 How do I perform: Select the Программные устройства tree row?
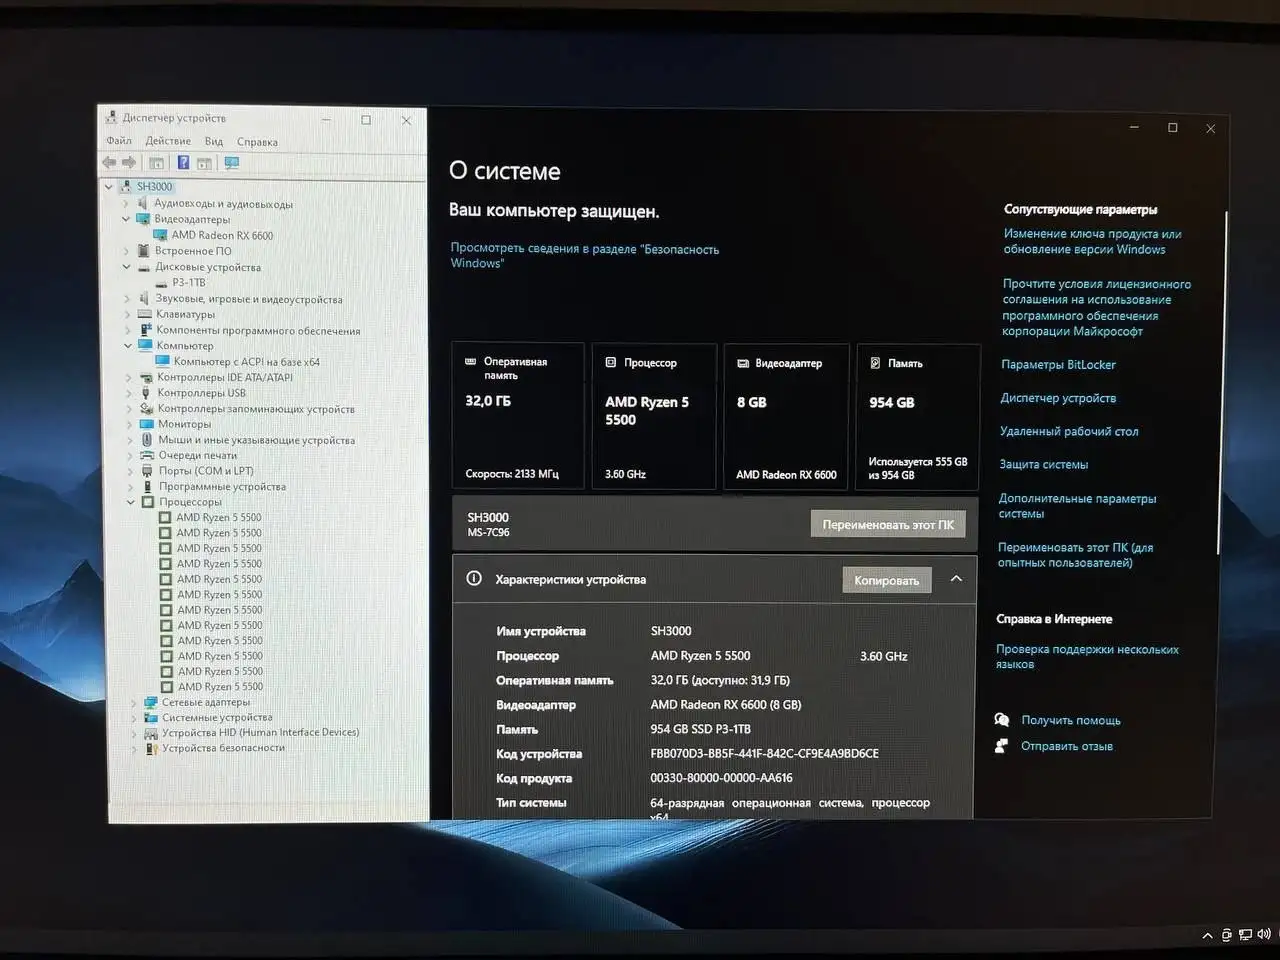click(x=223, y=487)
